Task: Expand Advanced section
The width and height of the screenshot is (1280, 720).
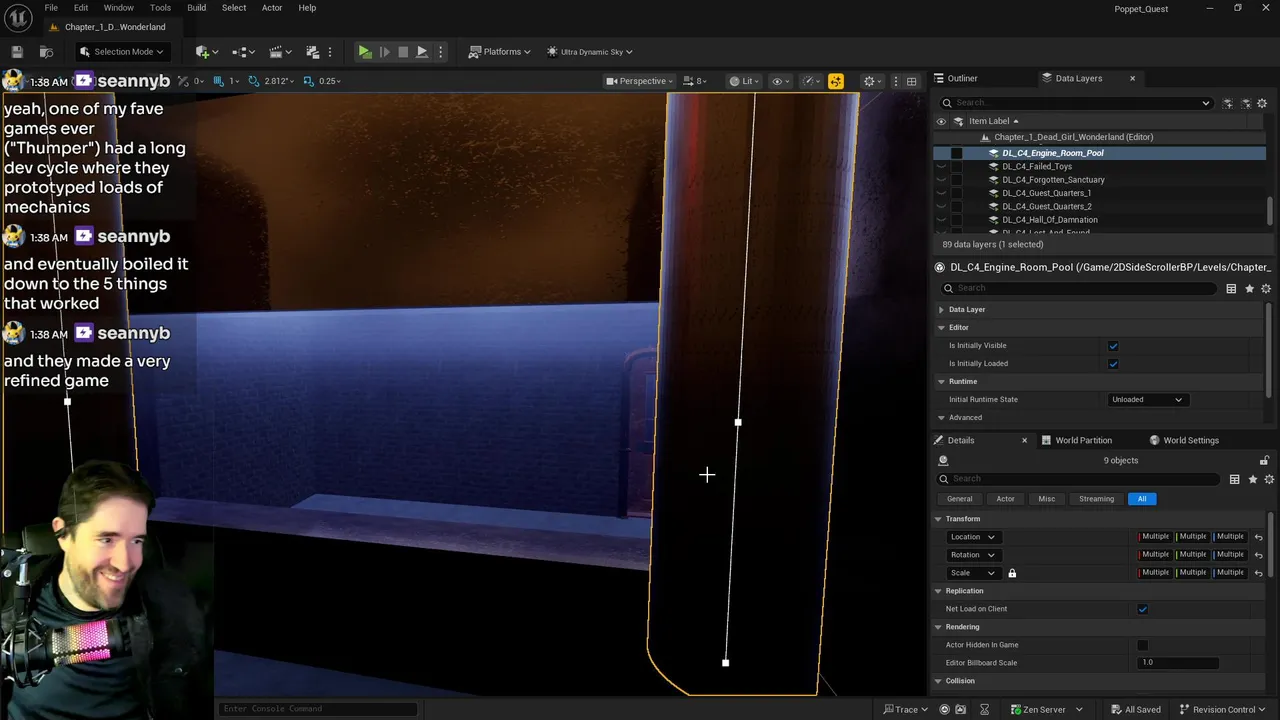Action: coord(941,418)
